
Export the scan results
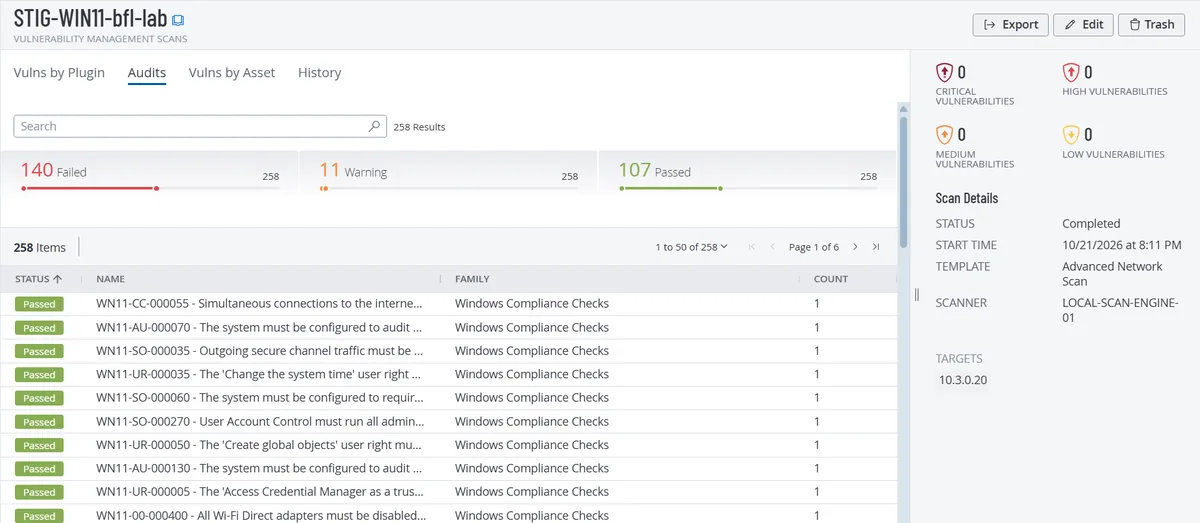point(1011,24)
